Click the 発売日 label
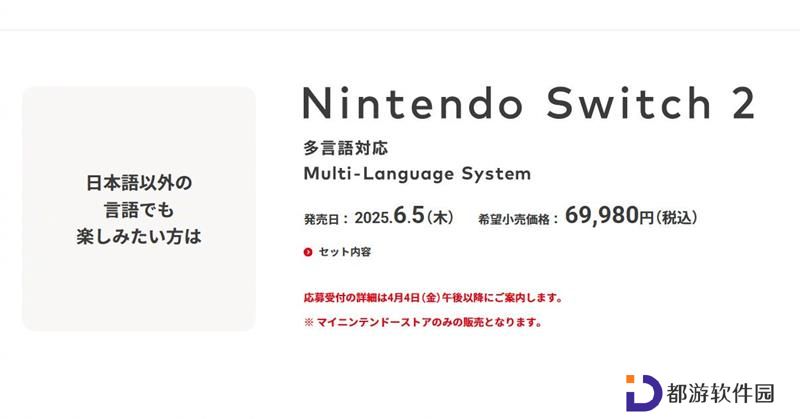800x419 pixels. (321, 219)
